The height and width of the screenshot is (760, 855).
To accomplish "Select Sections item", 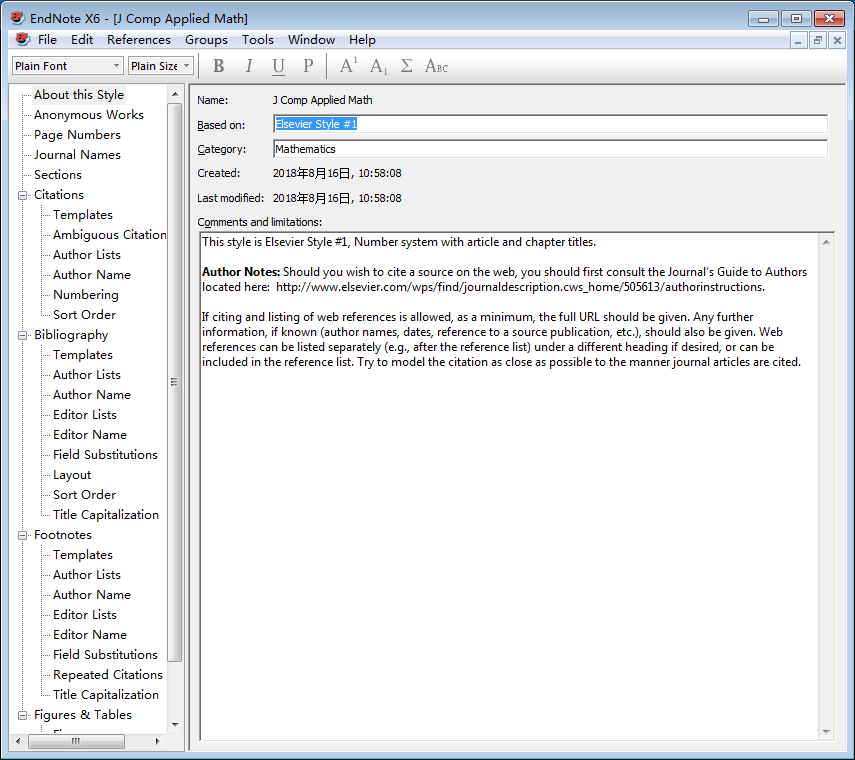I will pos(58,175).
